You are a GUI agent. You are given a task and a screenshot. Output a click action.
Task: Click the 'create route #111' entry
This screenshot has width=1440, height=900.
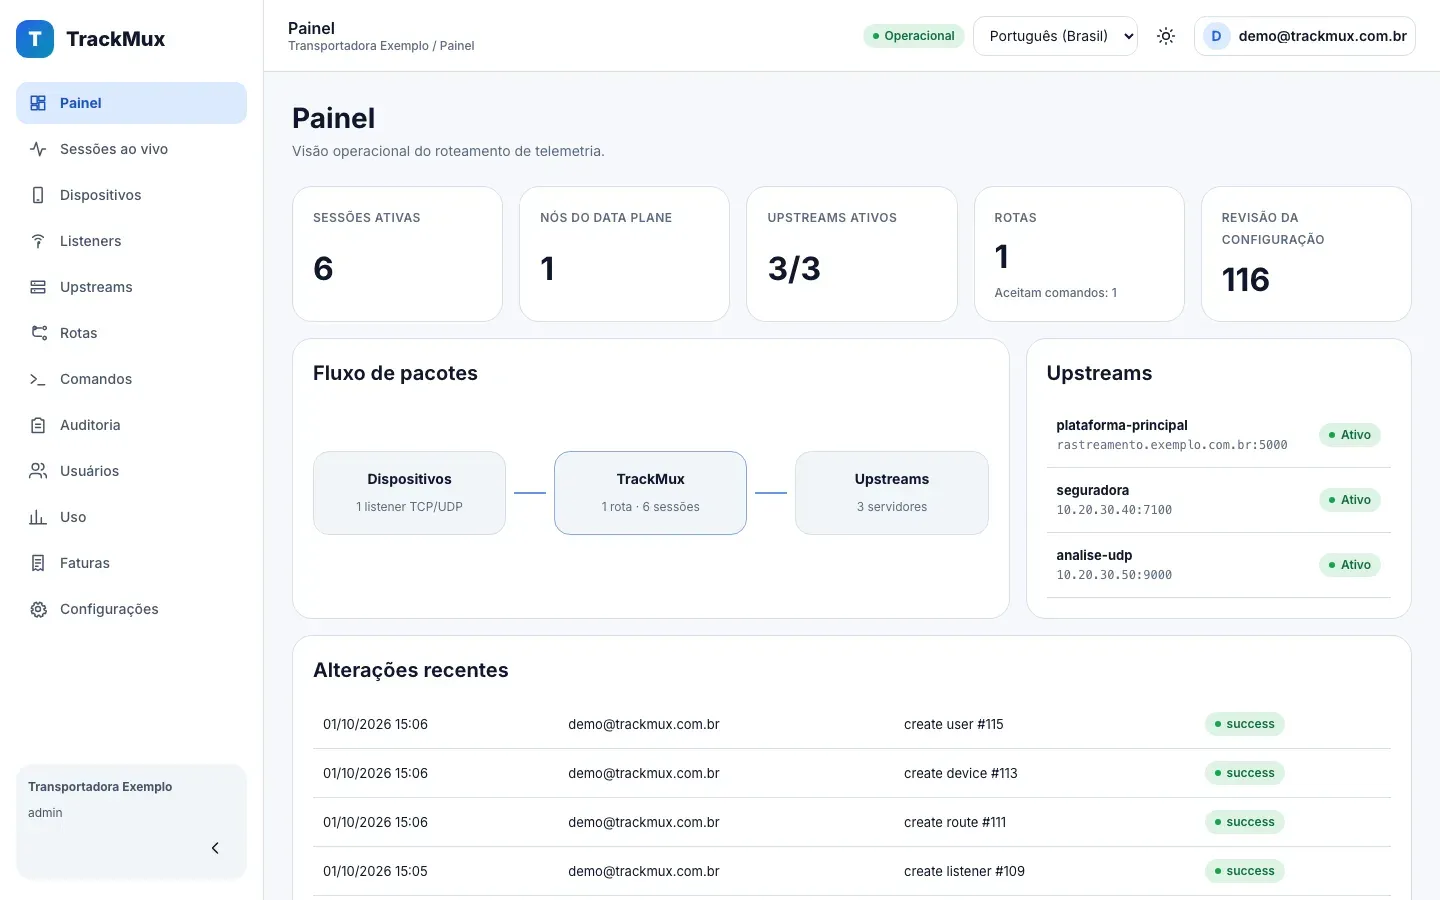(x=955, y=822)
